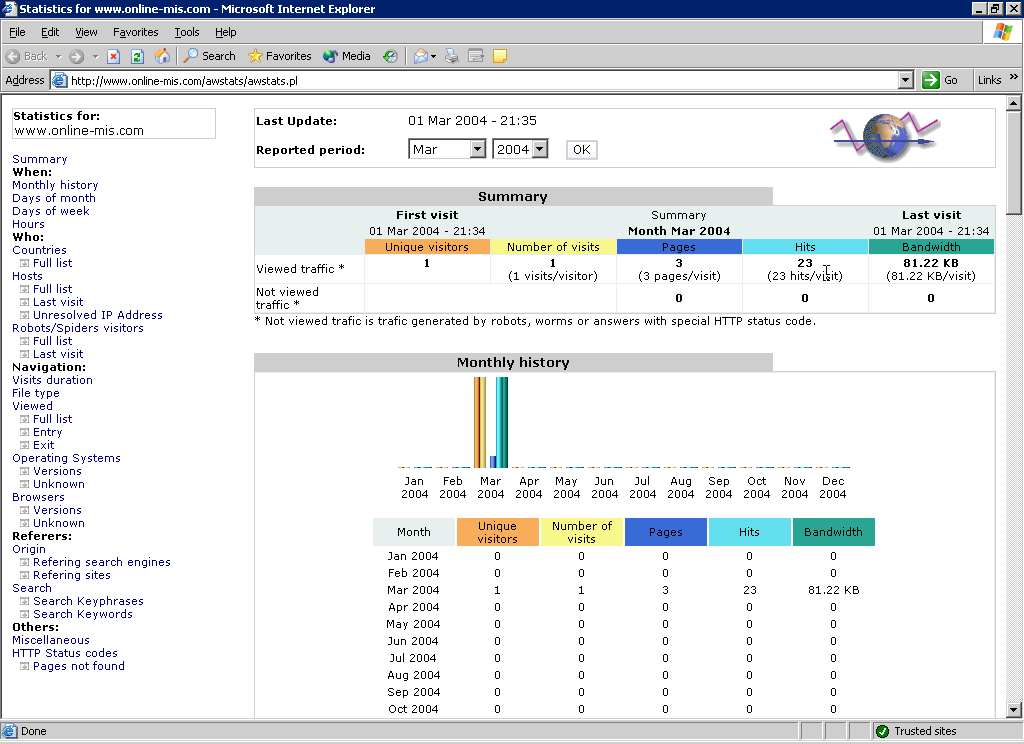1024x744 pixels.
Task: Open the Monthly history link
Action: point(55,185)
